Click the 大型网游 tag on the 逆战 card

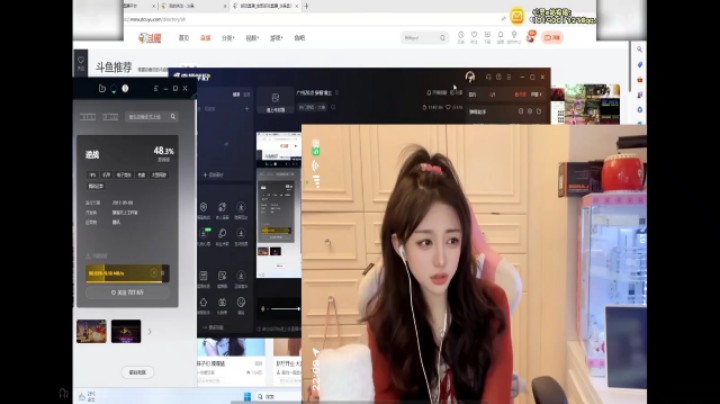point(159,175)
